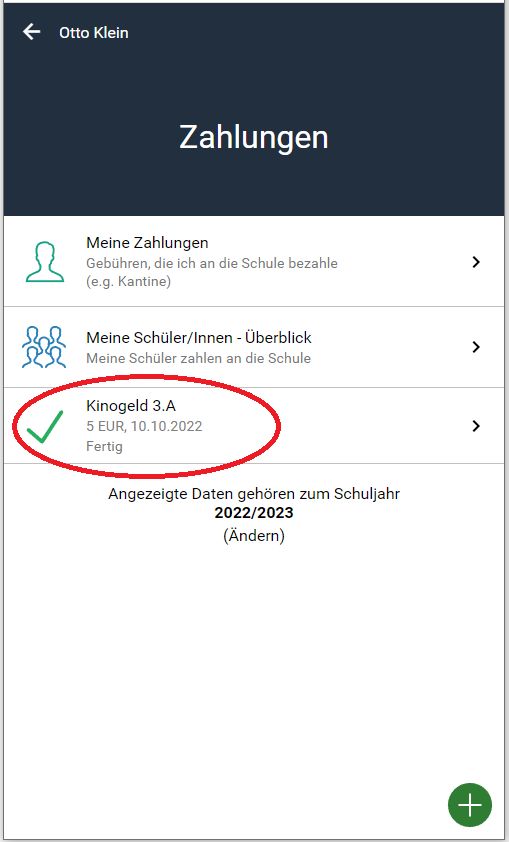Viewport: 509px width, 842px height.
Task: Add a new payment with the green plus button
Action: pyautogui.click(x=470, y=805)
